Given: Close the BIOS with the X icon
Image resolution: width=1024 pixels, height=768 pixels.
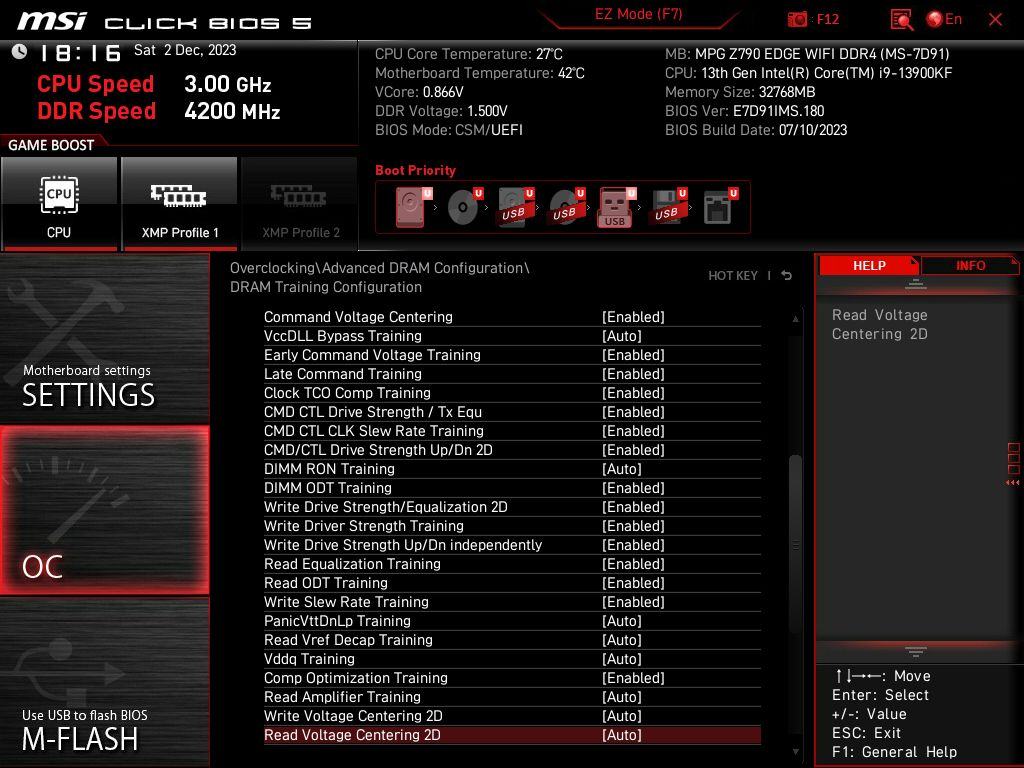Looking at the screenshot, I should click(995, 20).
